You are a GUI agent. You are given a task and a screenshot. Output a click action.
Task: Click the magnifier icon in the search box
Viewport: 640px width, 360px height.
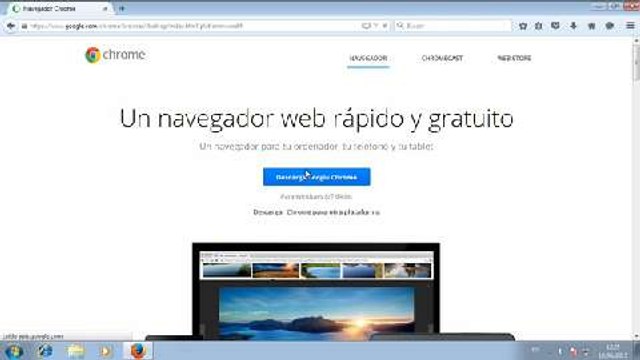pos(400,25)
